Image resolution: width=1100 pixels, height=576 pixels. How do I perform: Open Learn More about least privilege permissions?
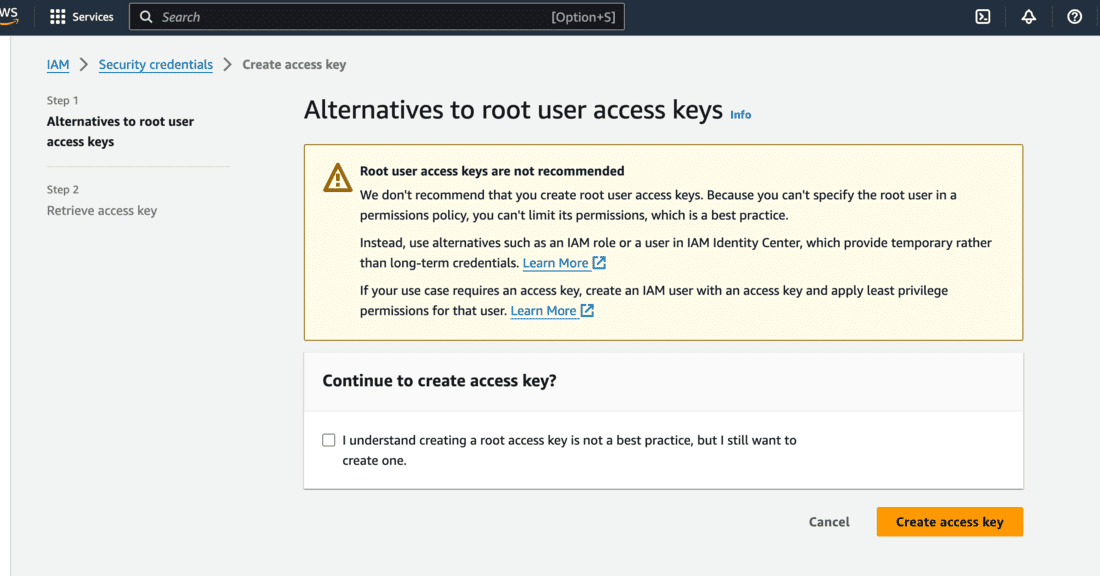coord(543,311)
